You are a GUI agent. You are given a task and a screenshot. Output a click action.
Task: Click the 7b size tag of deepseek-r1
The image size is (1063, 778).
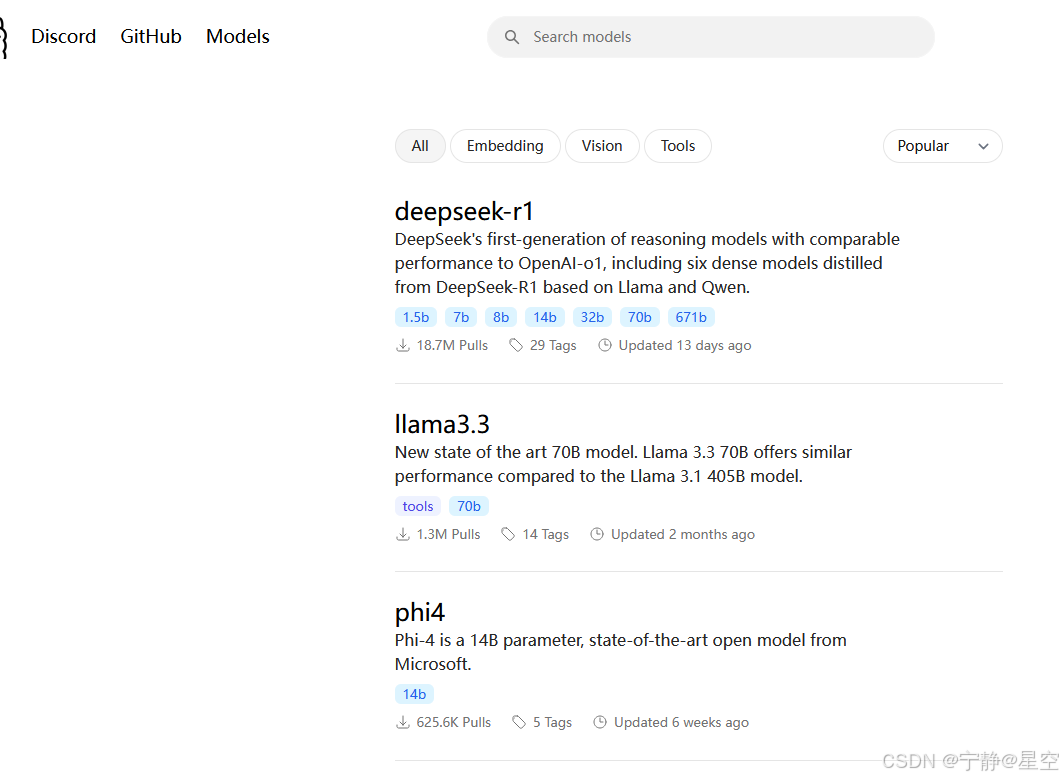pos(461,317)
